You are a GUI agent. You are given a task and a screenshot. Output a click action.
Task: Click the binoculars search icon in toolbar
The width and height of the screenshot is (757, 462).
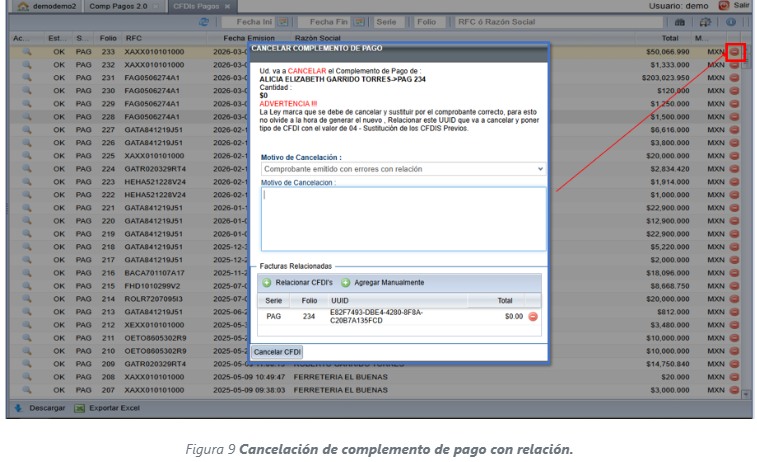coord(681,21)
